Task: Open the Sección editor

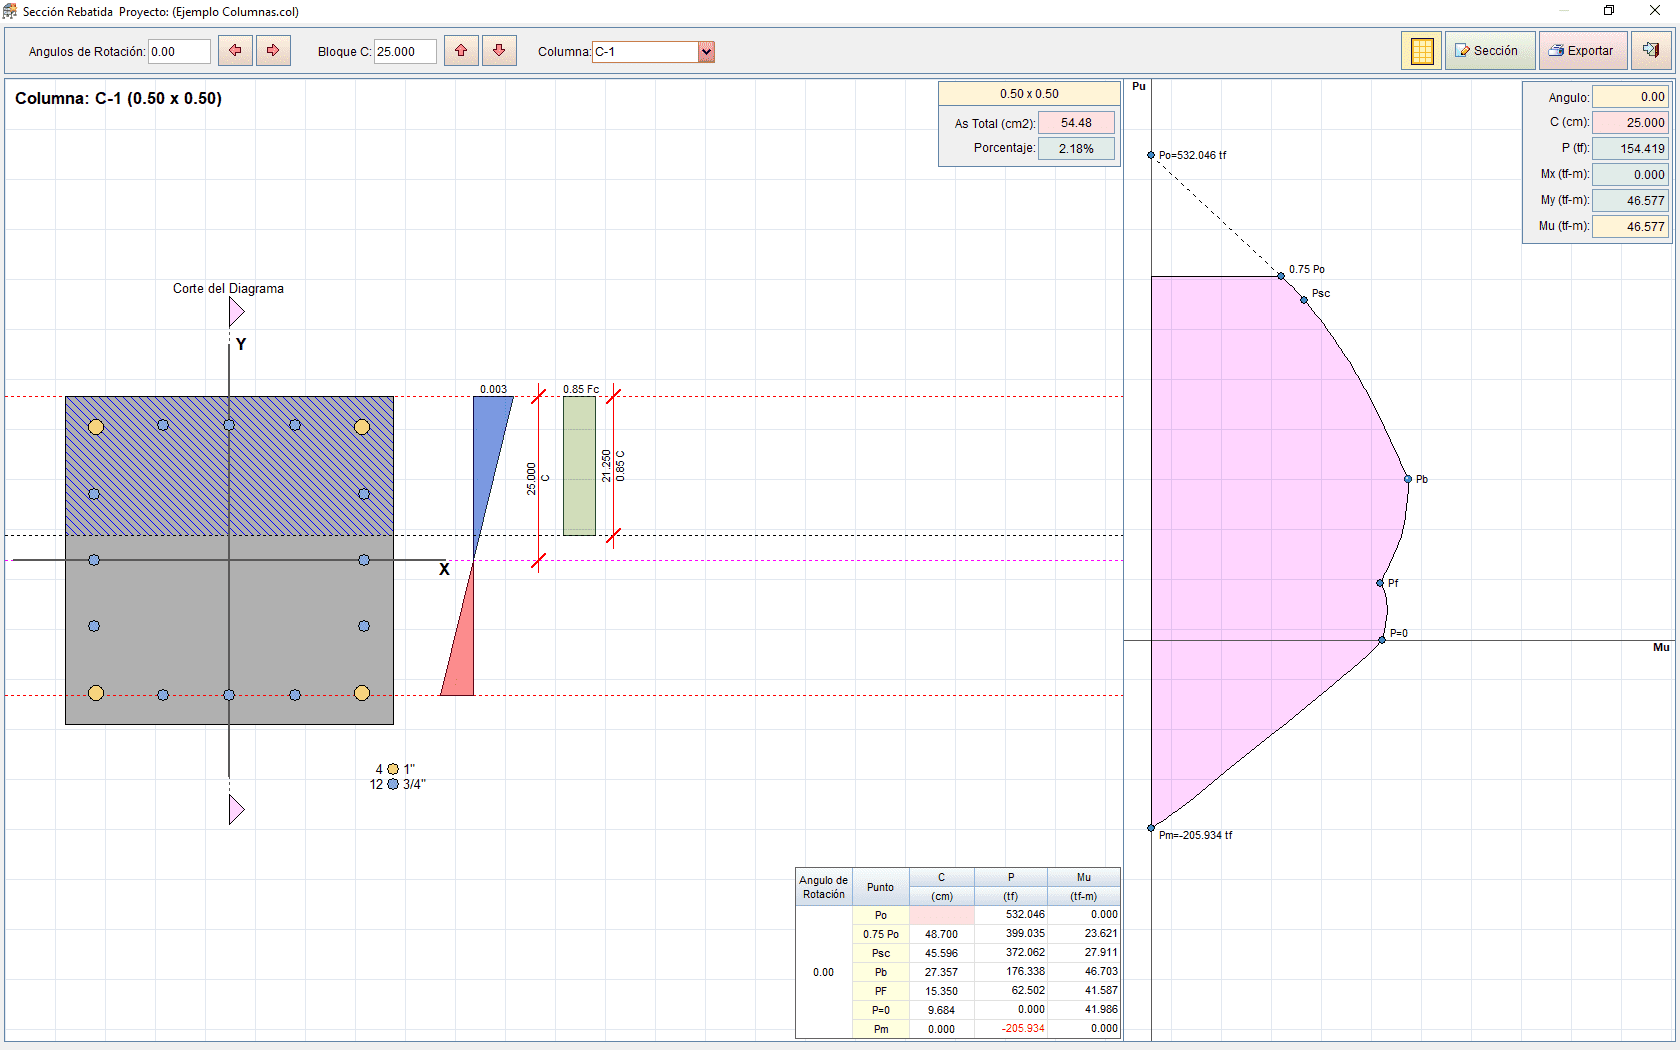Action: [x=1489, y=49]
